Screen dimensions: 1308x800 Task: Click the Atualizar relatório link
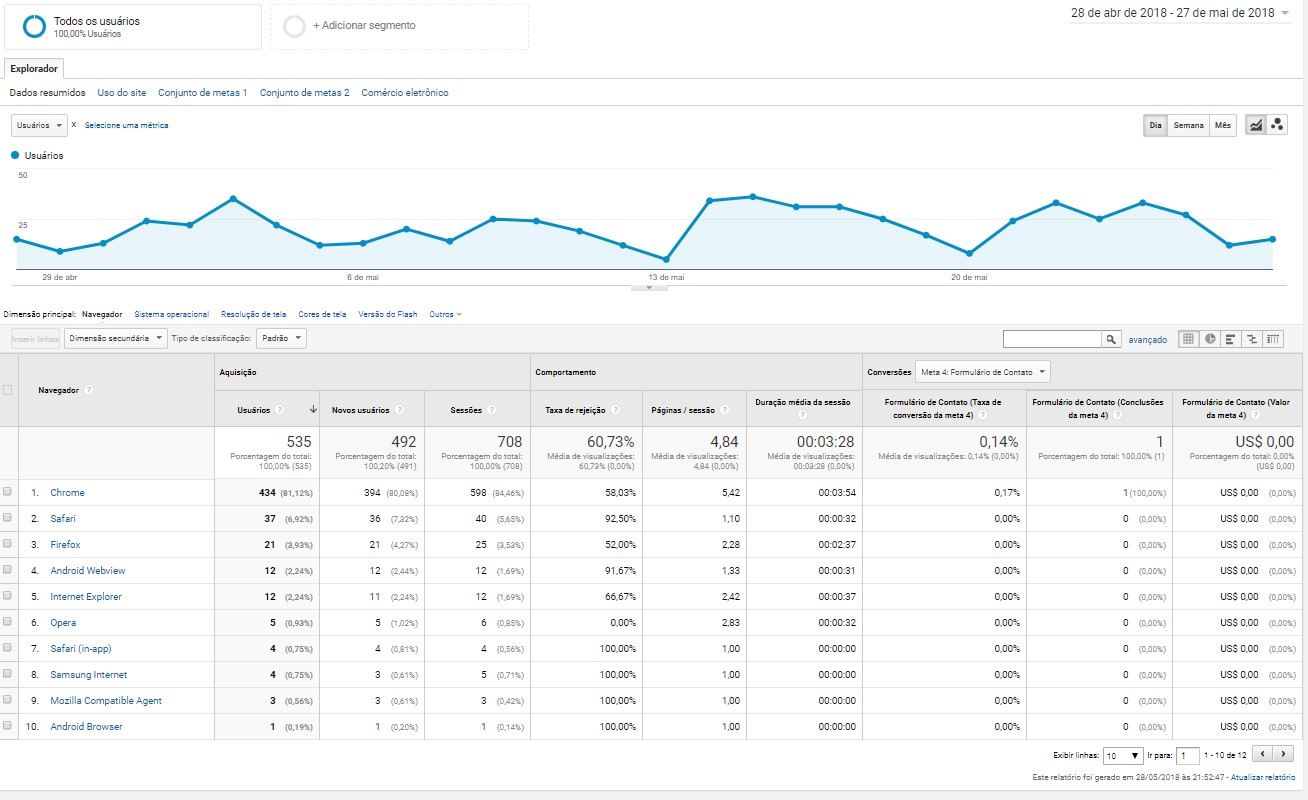(1262, 777)
